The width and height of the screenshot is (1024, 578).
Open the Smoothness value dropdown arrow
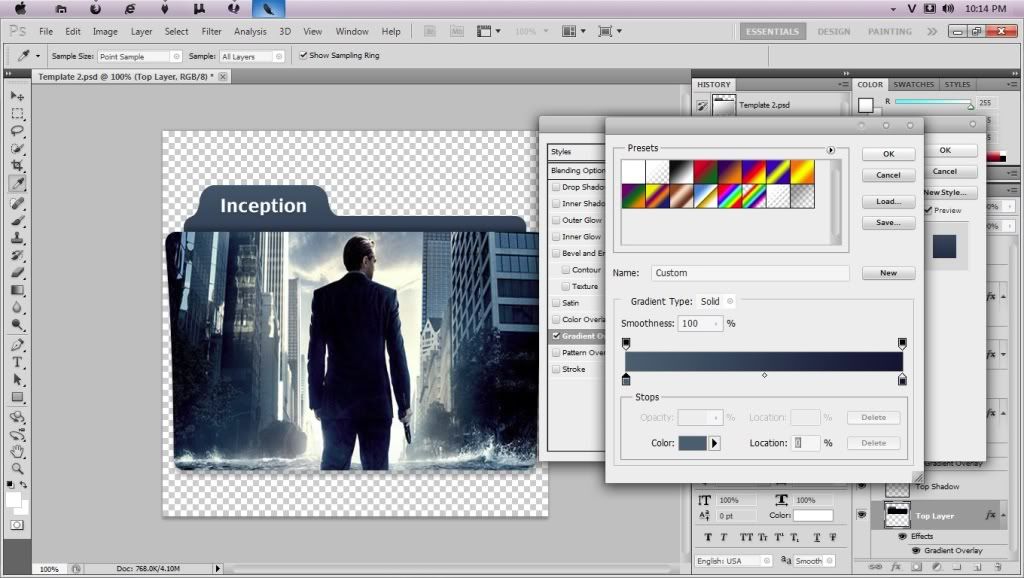(716, 323)
